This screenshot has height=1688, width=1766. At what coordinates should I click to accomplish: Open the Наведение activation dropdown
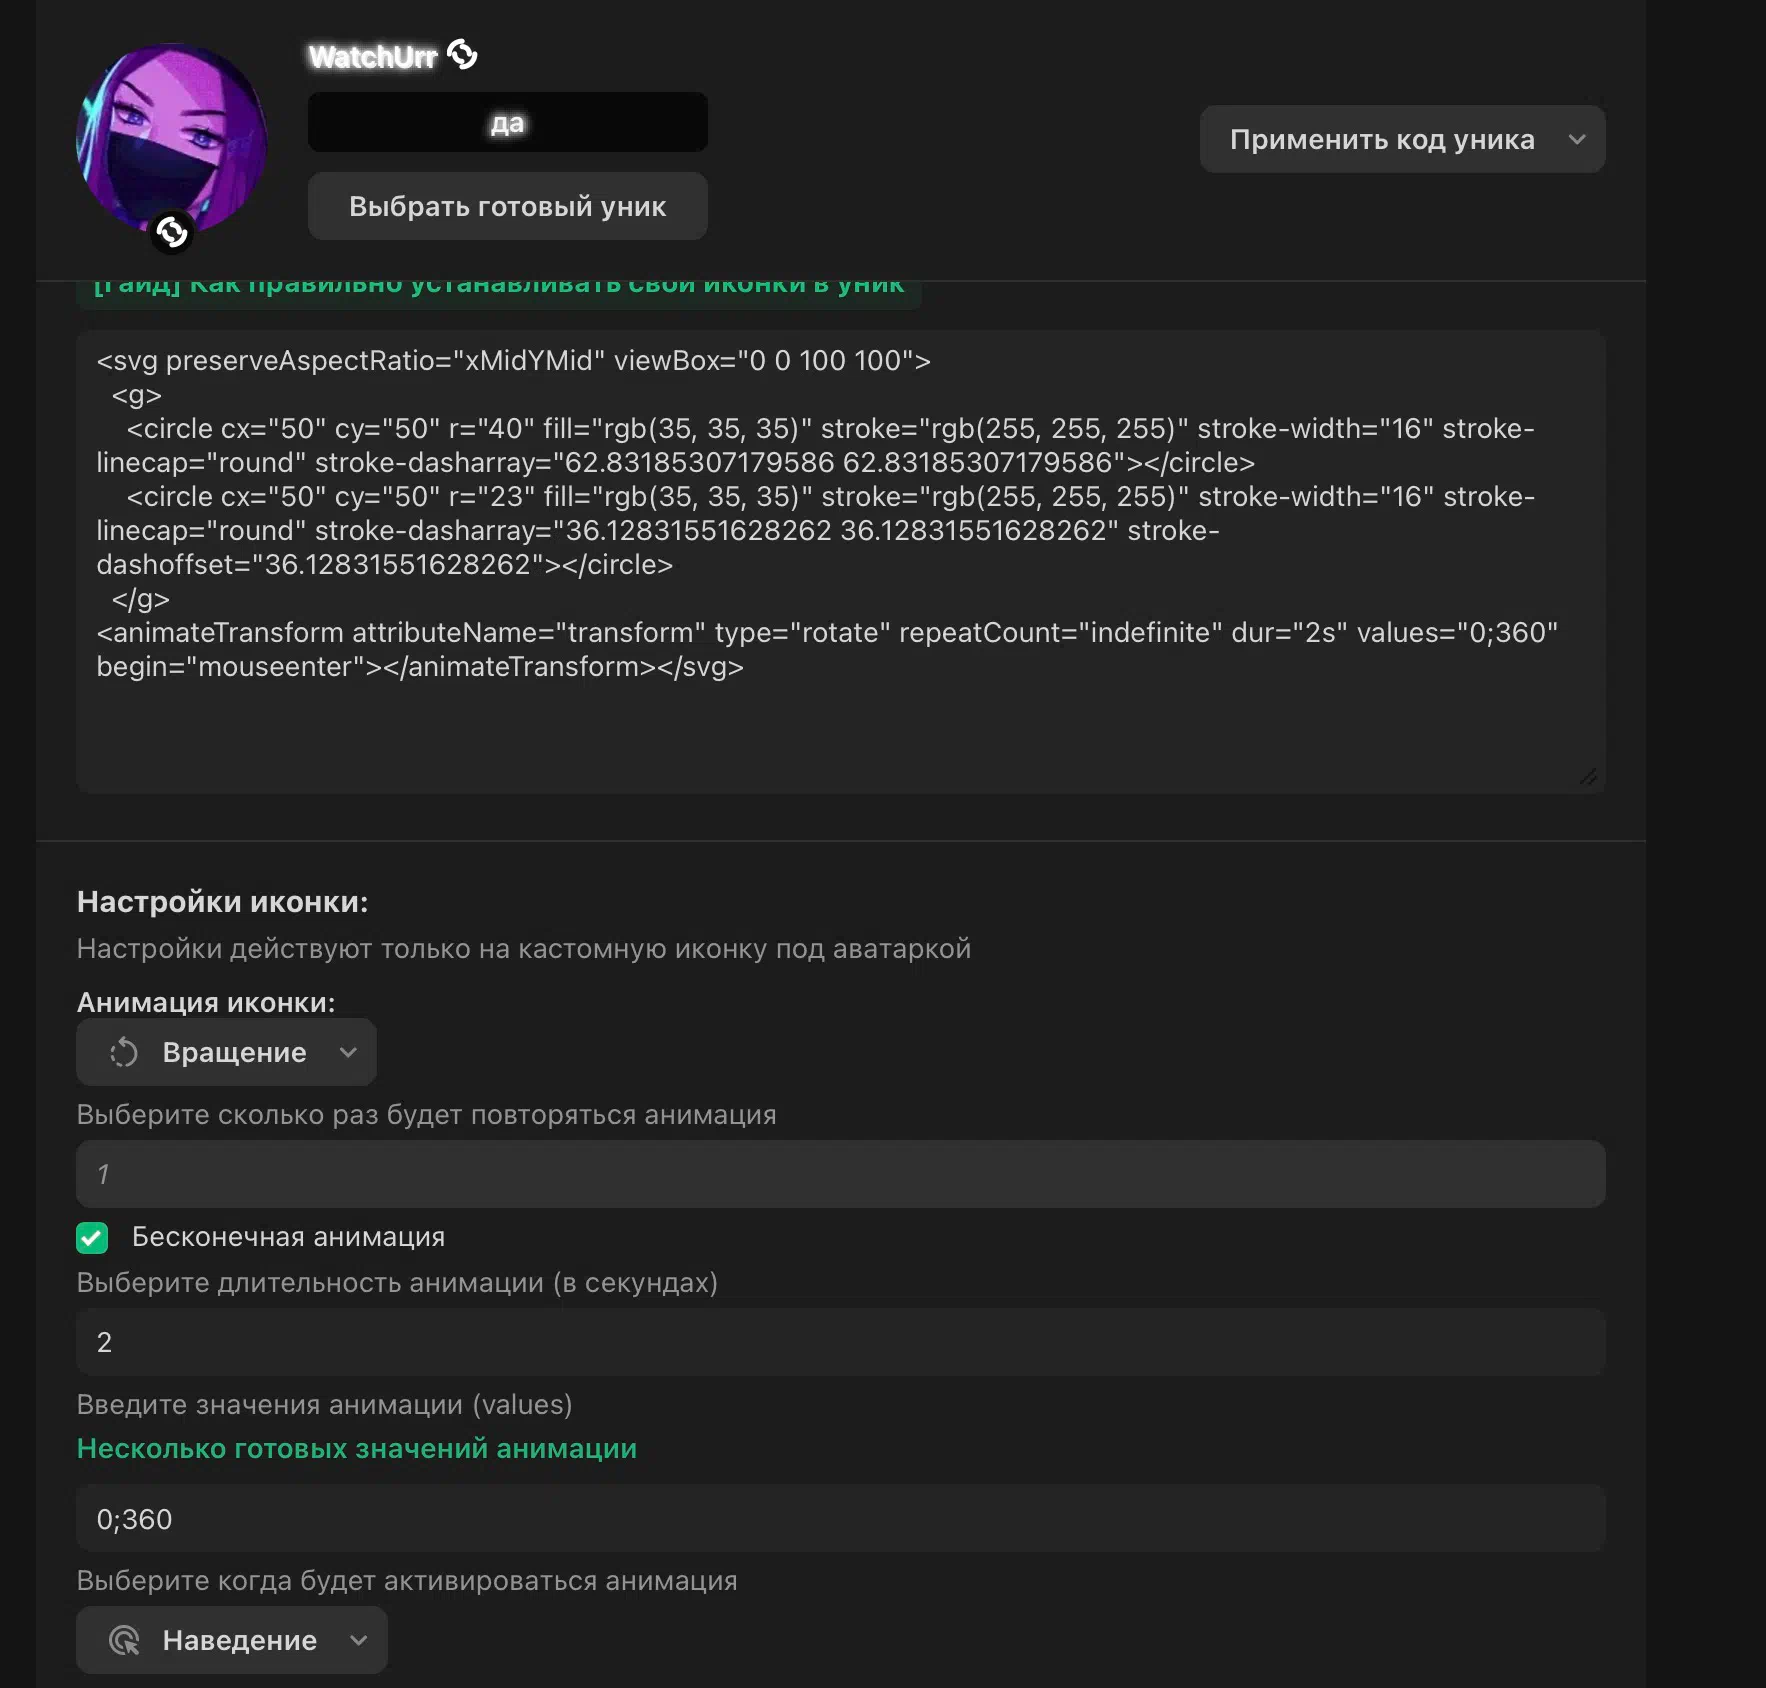click(232, 1640)
